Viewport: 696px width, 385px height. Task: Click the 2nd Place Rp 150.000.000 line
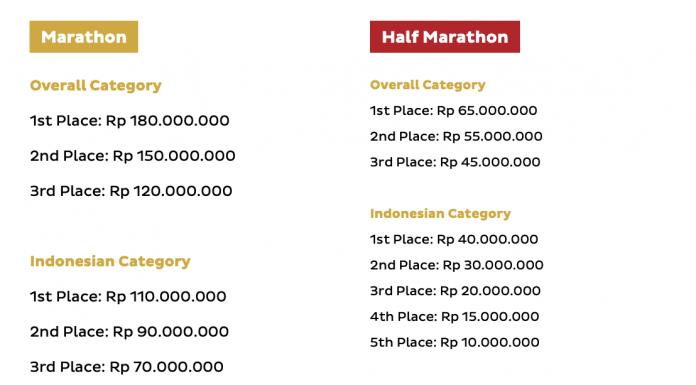tap(132, 156)
